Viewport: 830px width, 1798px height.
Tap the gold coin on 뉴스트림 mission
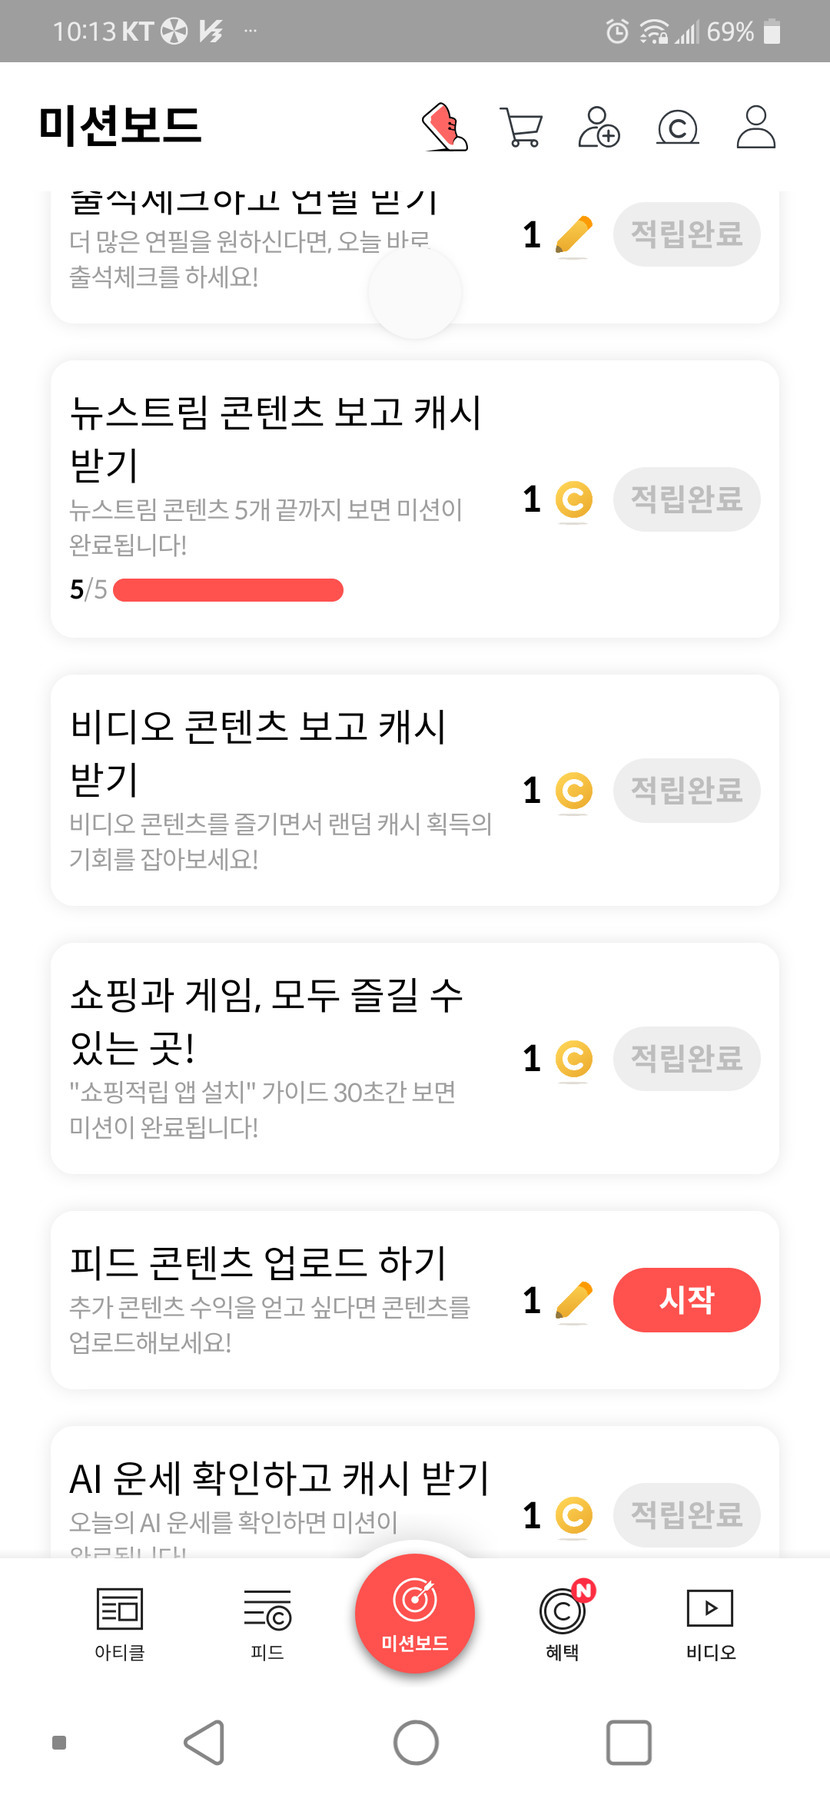573,500
